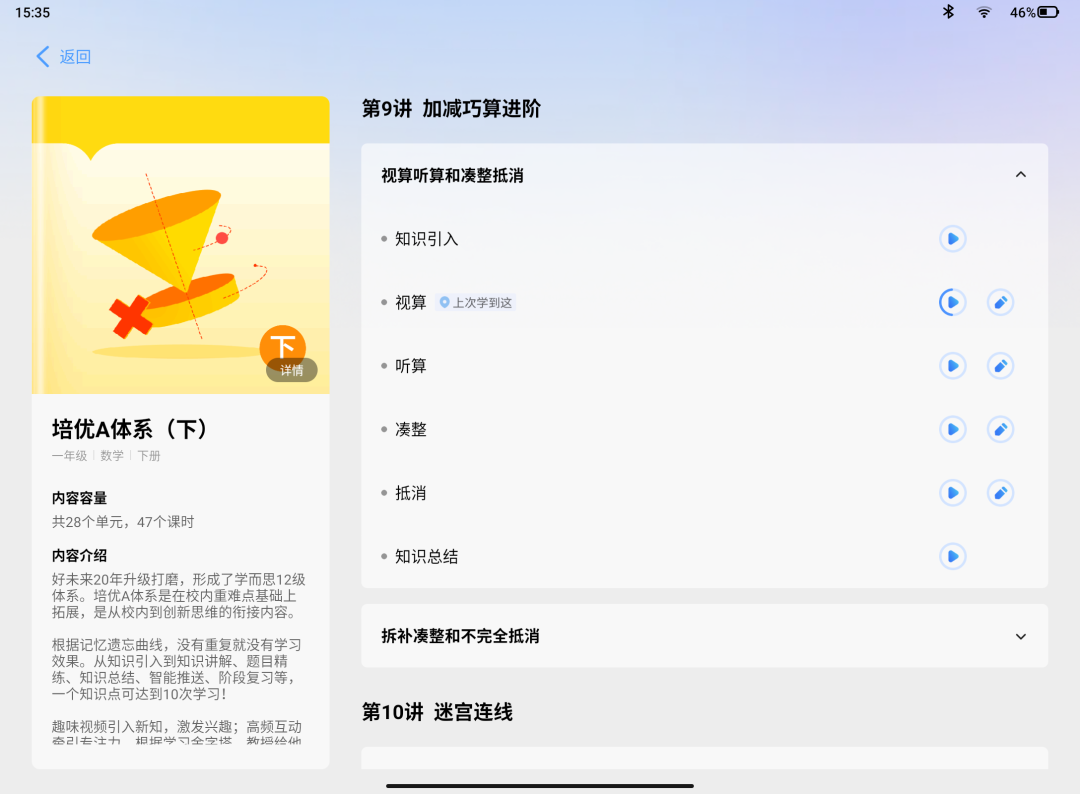Tap the 内容容量 heading
The height and width of the screenshot is (794, 1080).
79,498
